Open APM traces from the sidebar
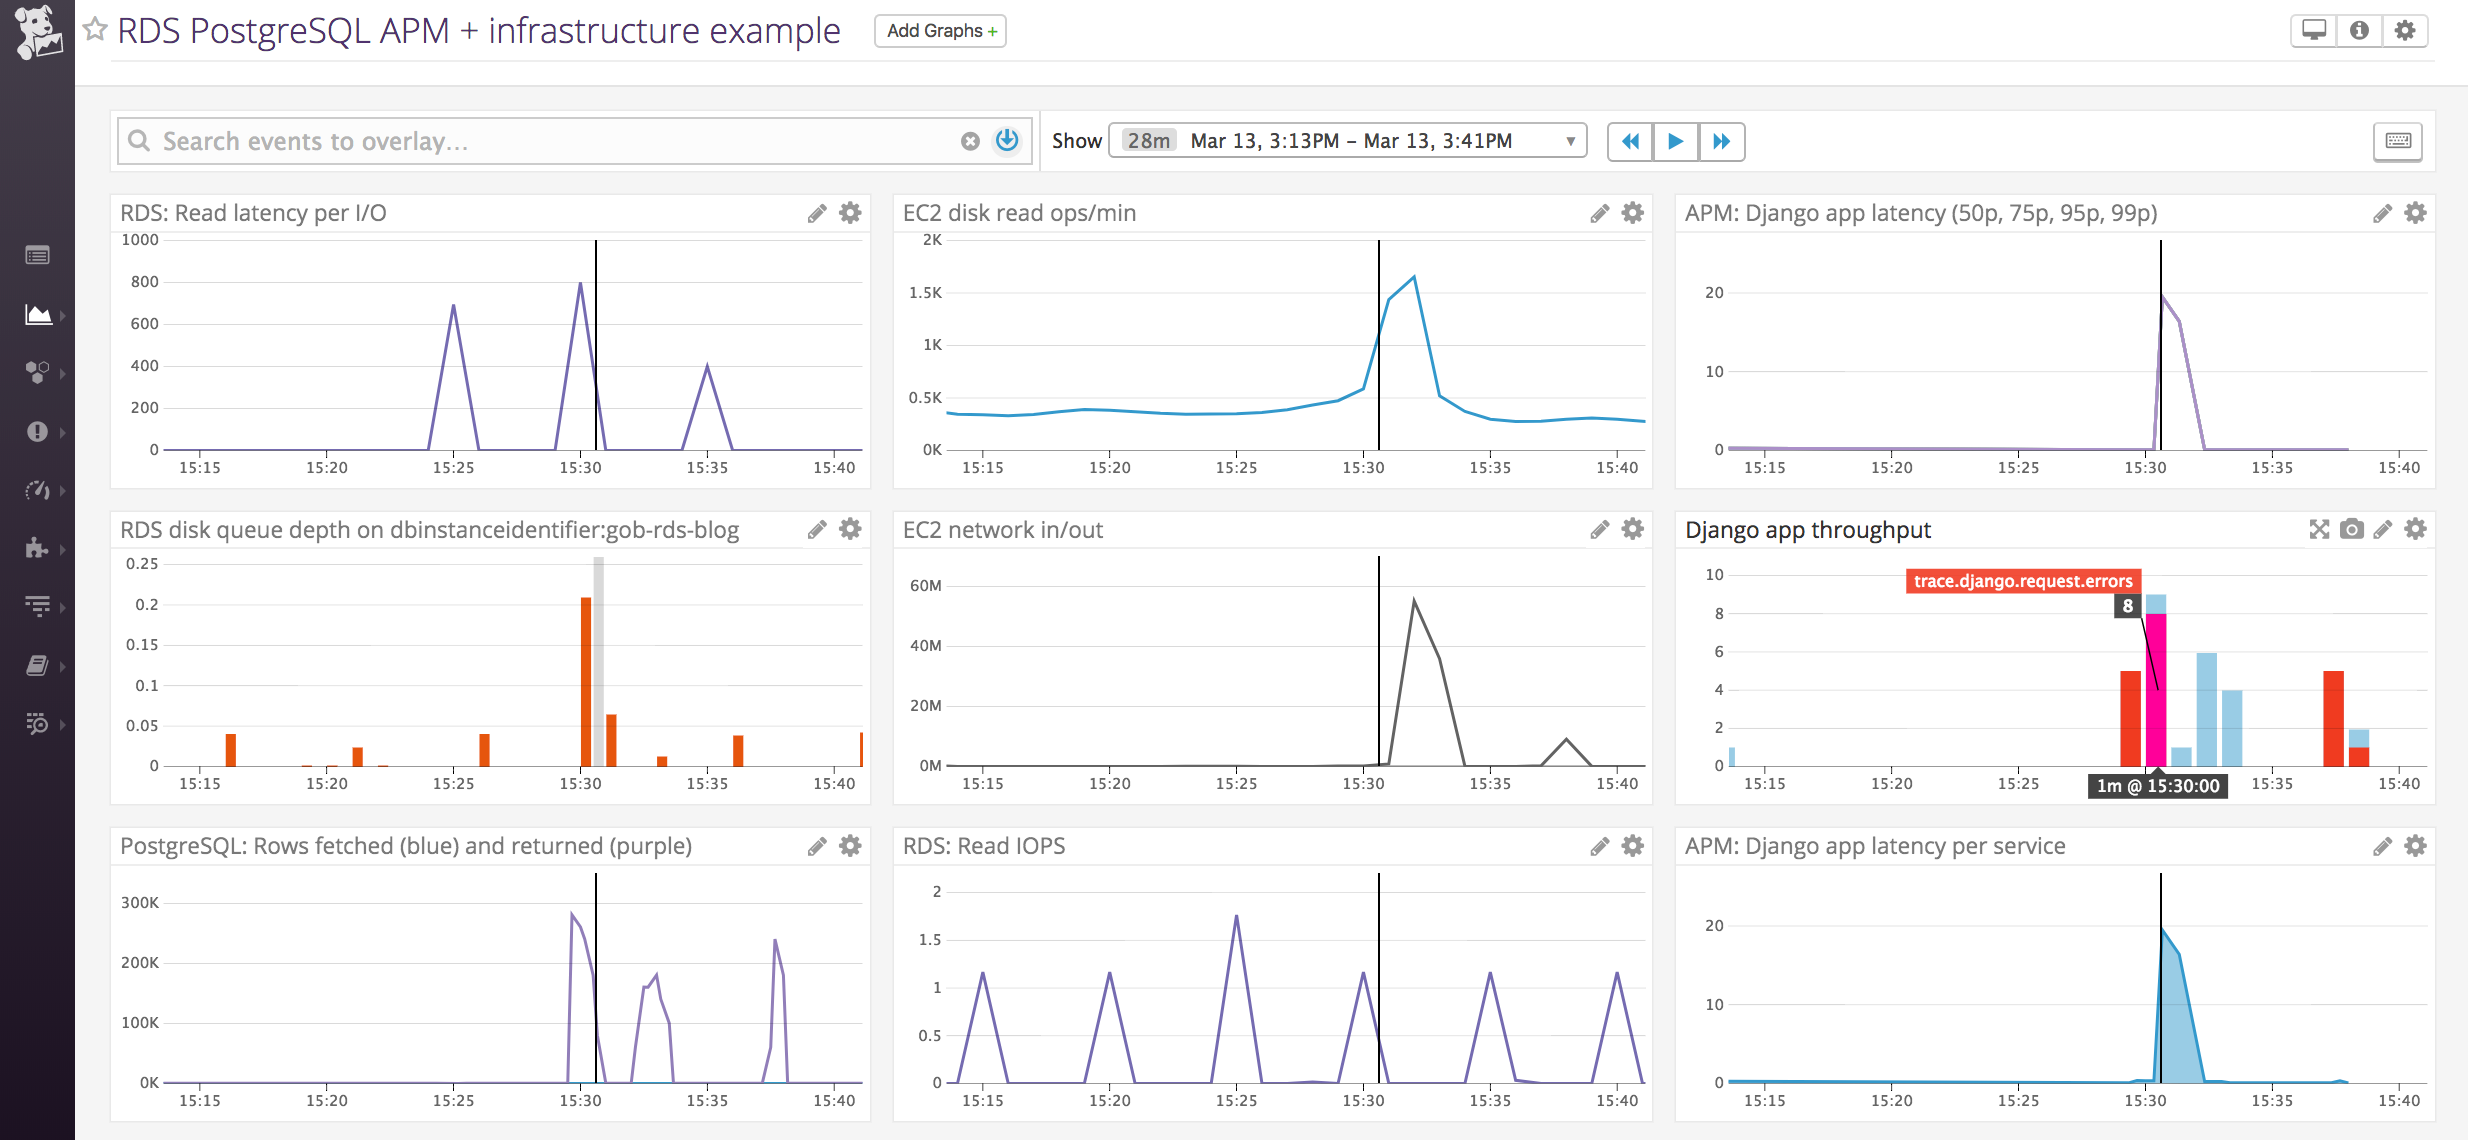 [38, 723]
